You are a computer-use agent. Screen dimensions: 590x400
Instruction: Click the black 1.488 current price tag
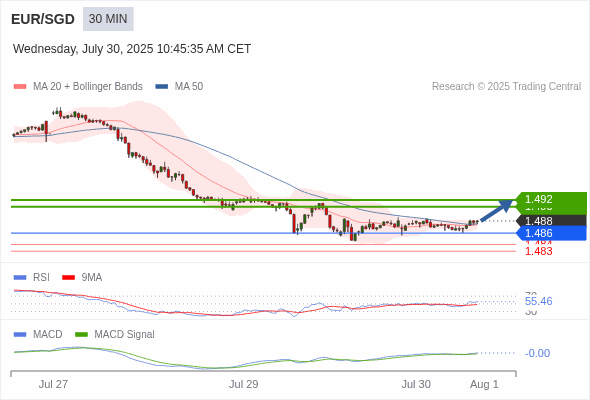point(551,221)
